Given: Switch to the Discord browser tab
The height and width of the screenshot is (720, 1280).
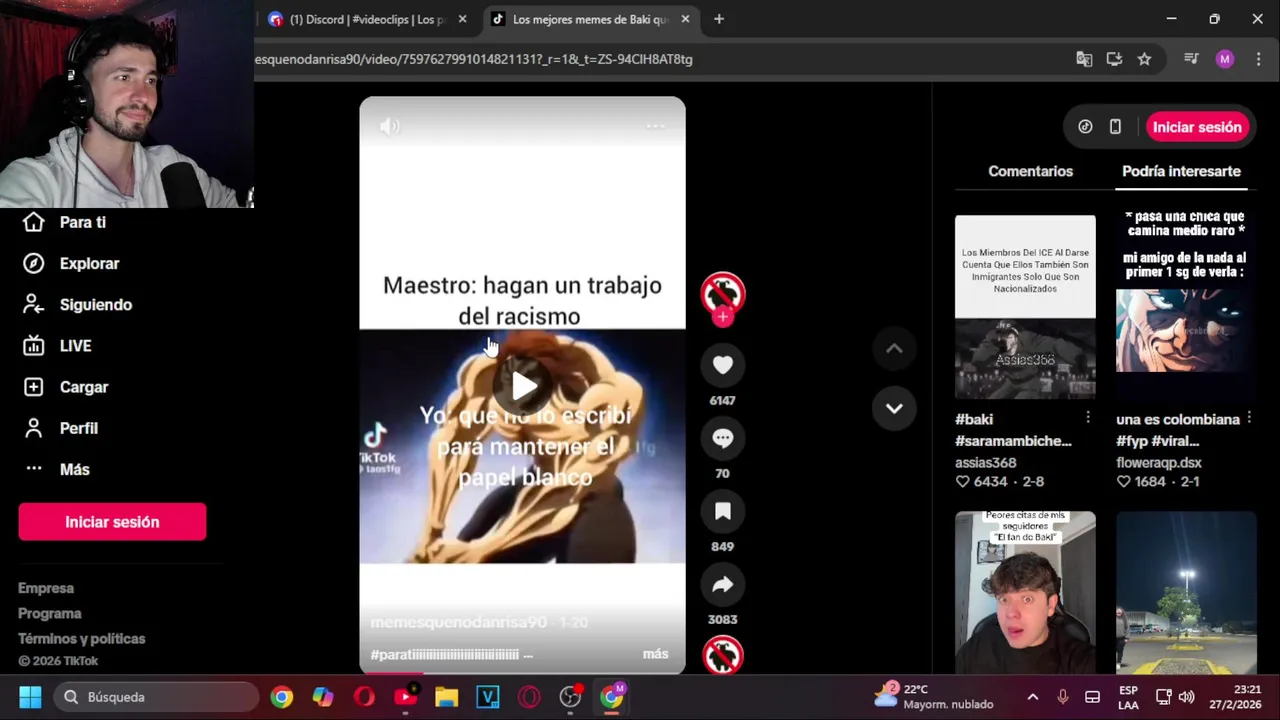Looking at the screenshot, I should click(x=365, y=19).
